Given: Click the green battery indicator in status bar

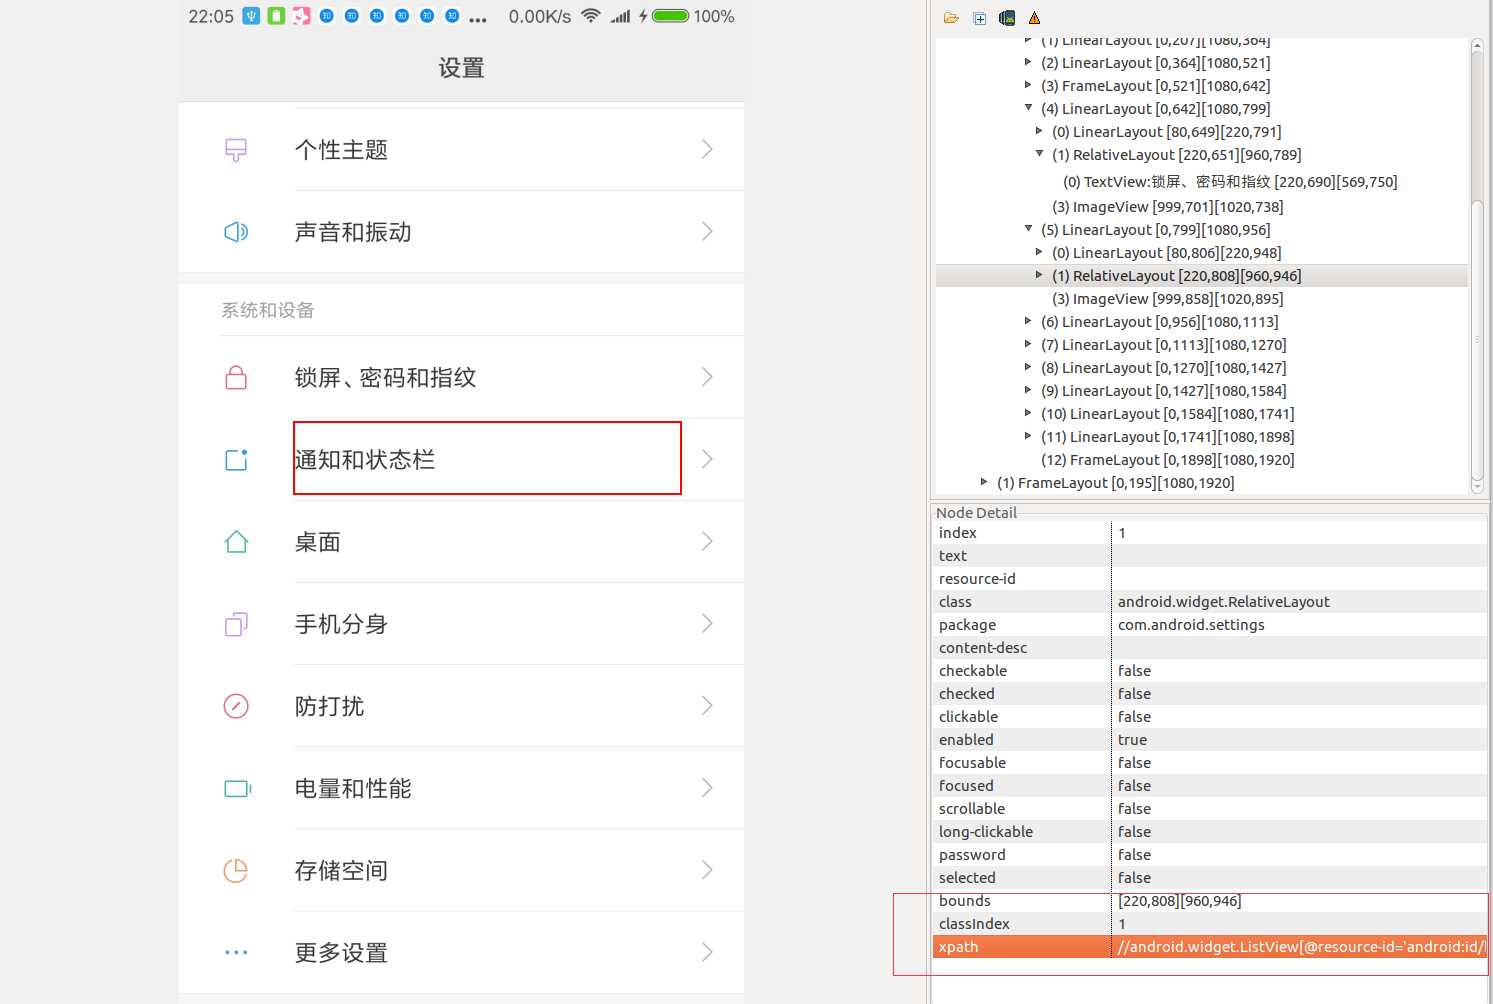Looking at the screenshot, I should coord(670,16).
